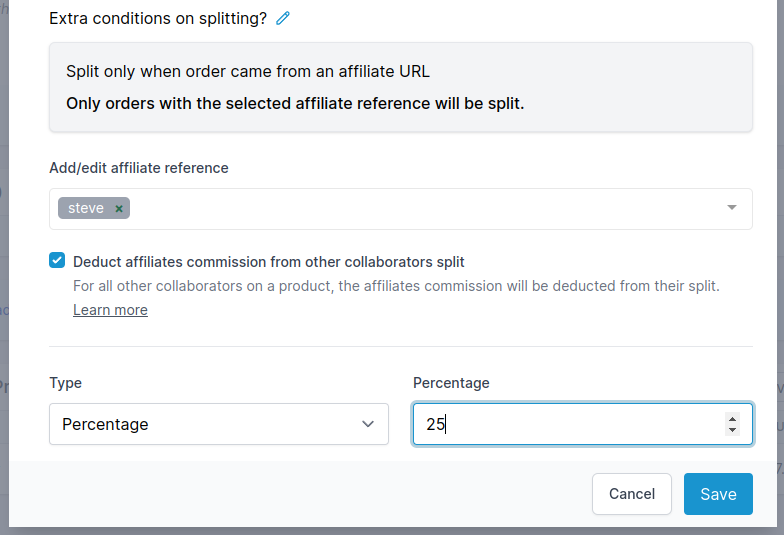Screen dimensions: 784x535
Task: Decrease percentage using the down stepper arrow
Action: tap(732, 430)
